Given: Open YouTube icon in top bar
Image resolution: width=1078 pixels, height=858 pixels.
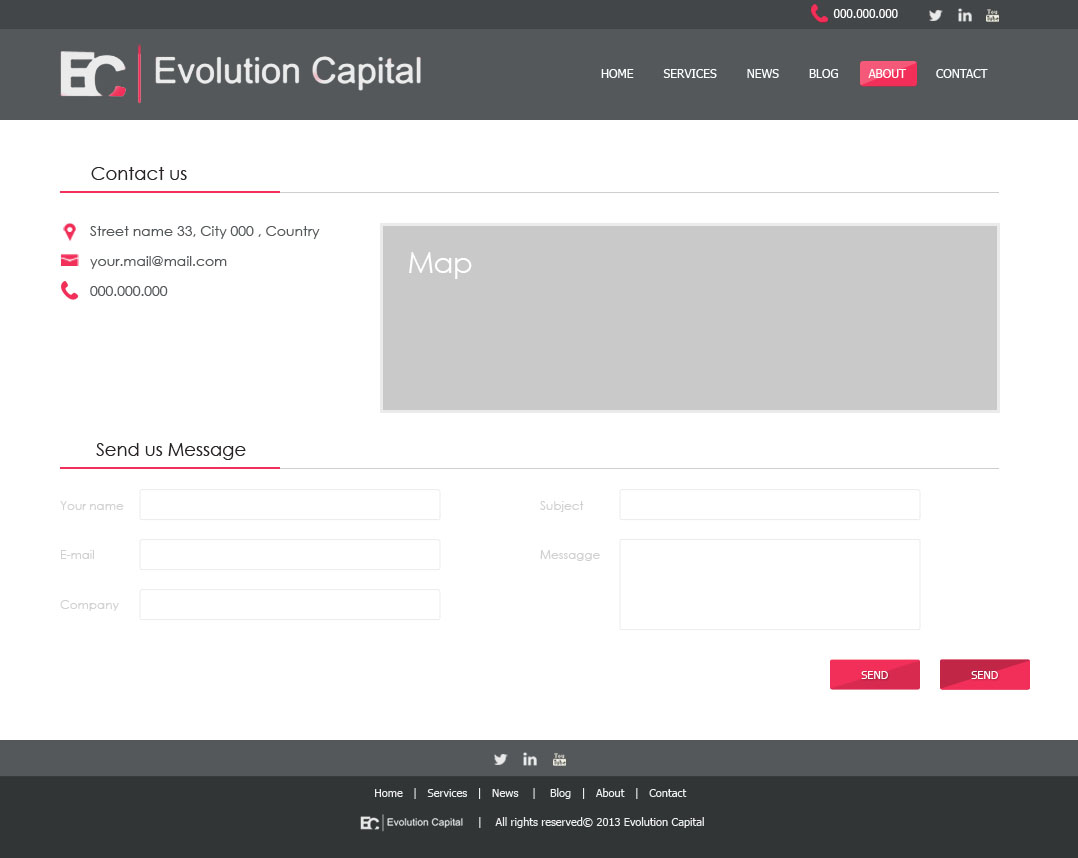Looking at the screenshot, I should (x=992, y=15).
